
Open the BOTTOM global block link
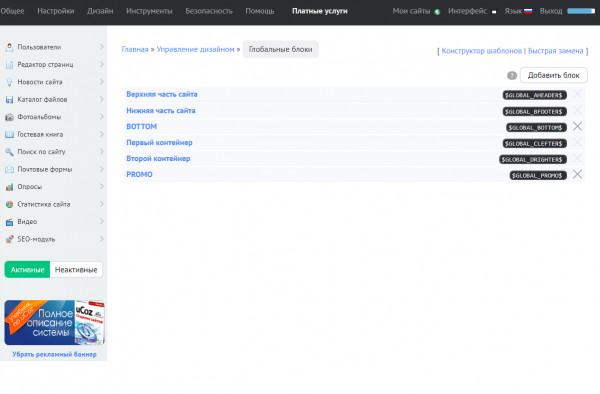pyautogui.click(x=142, y=127)
